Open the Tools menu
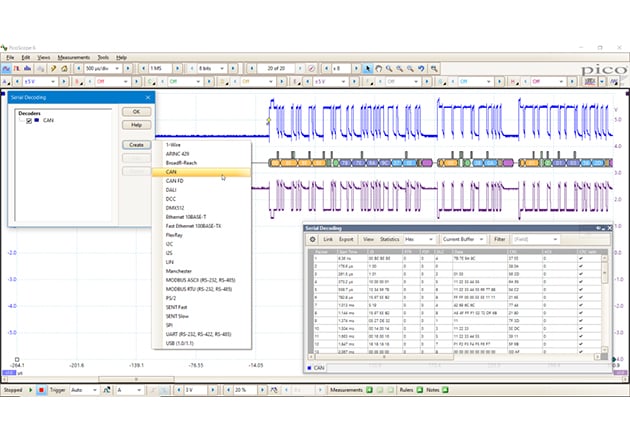The image size is (630, 440). [103, 57]
